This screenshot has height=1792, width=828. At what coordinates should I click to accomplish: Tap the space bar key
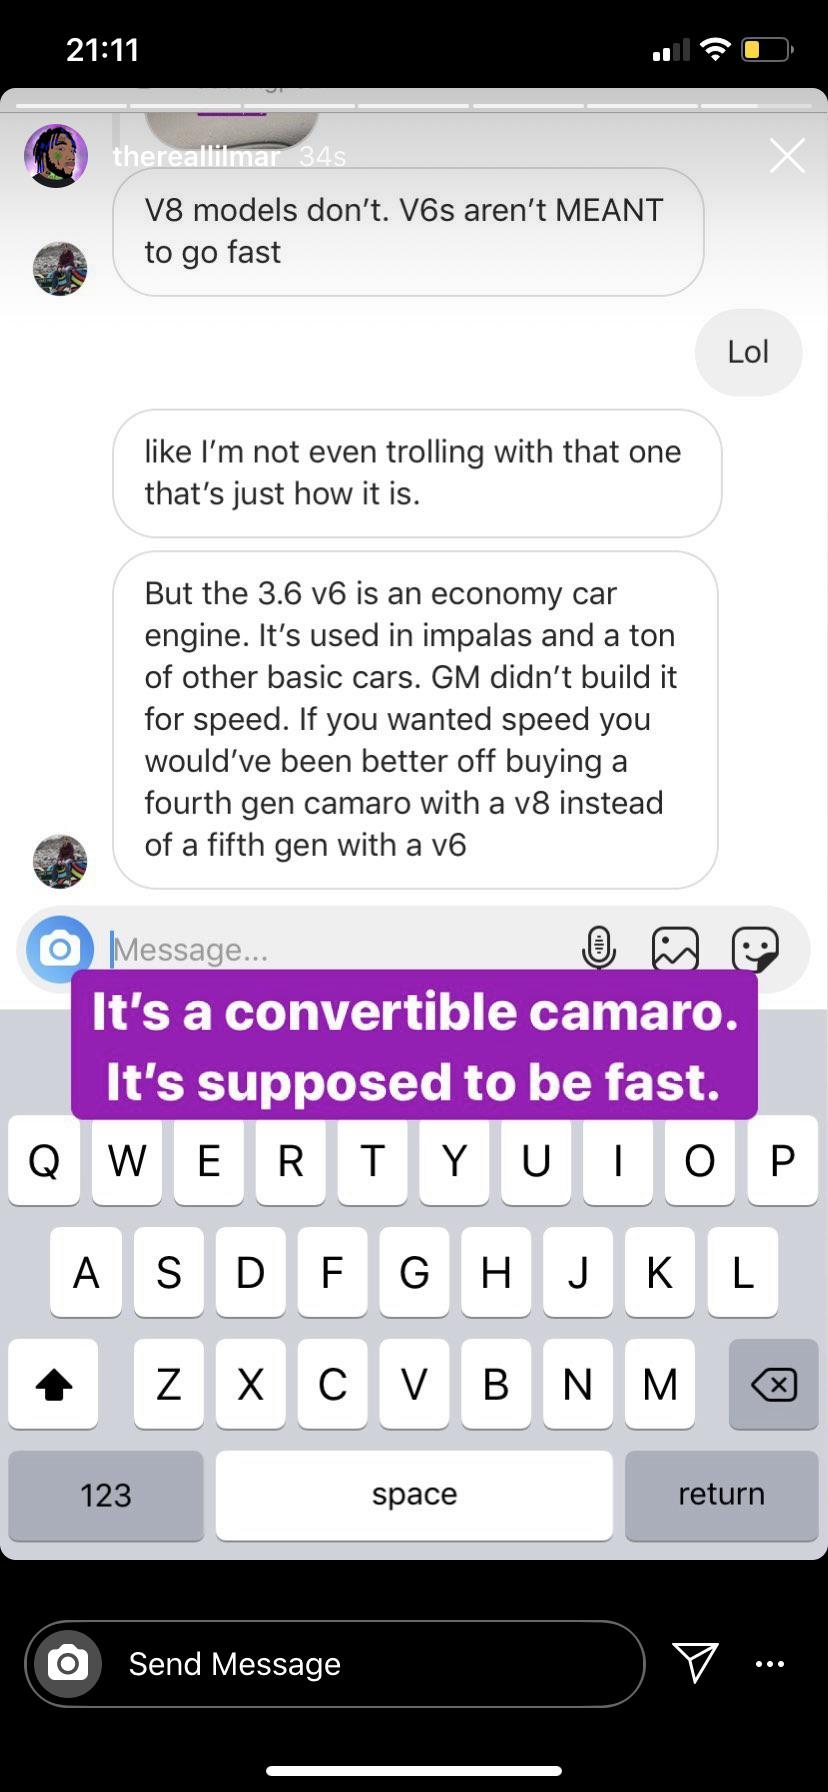tap(414, 1495)
